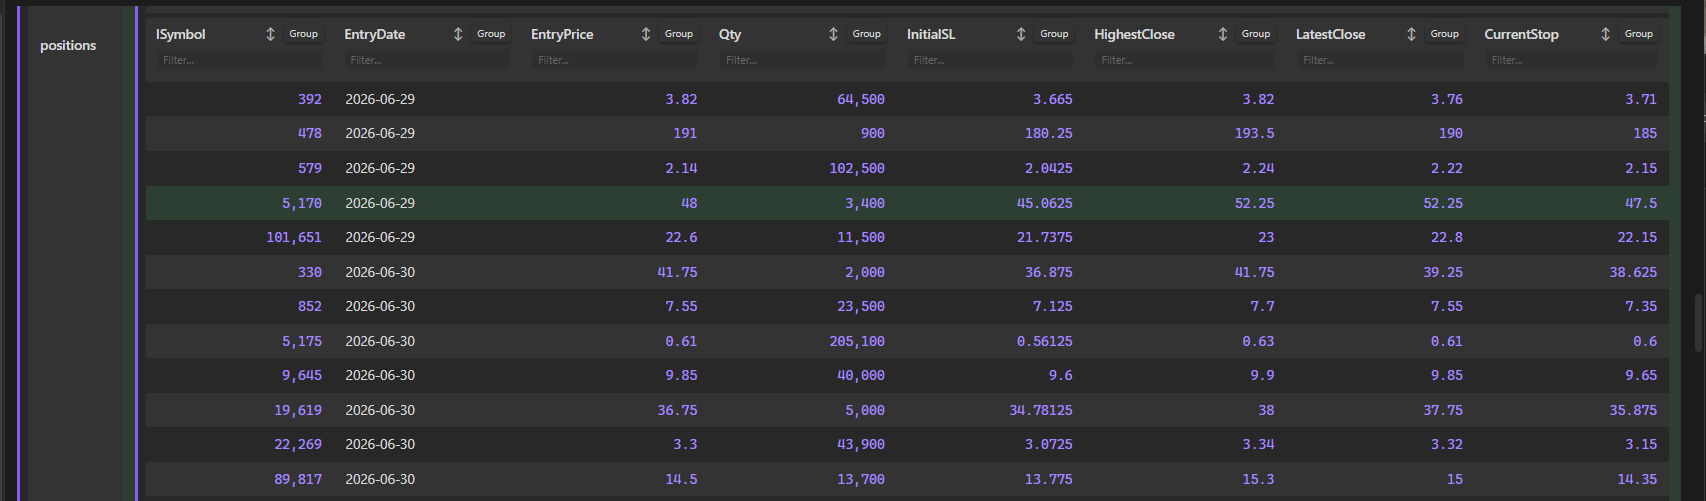The image size is (1706, 501).
Task: Group by CurrentStop column
Action: [1638, 34]
